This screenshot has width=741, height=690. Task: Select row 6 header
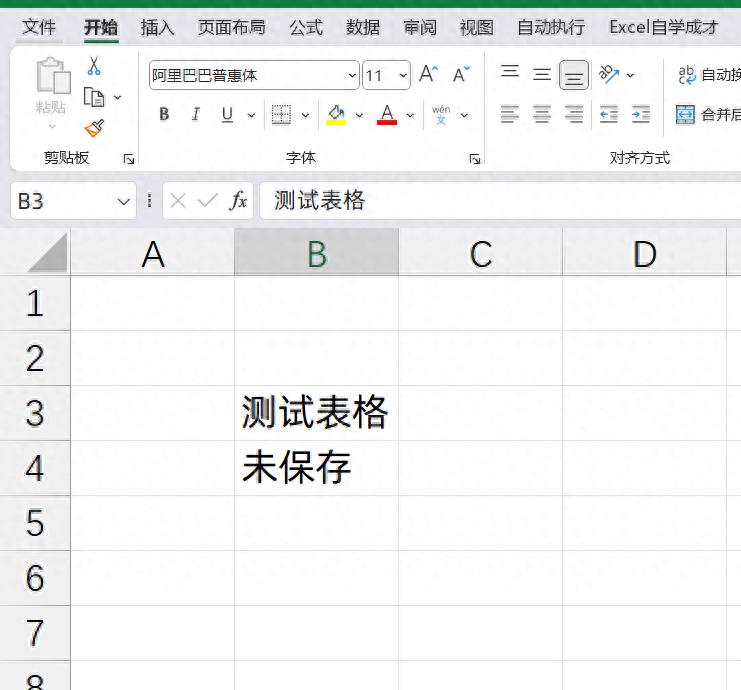[x=35, y=578]
